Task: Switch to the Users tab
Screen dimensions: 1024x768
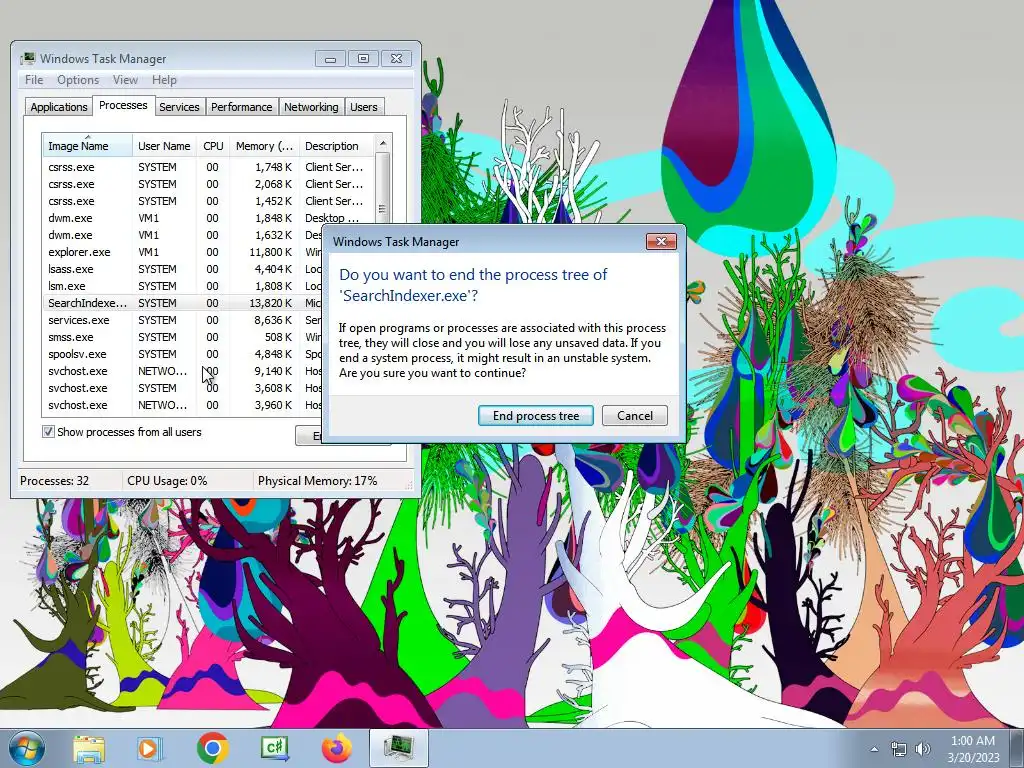Action: click(364, 107)
